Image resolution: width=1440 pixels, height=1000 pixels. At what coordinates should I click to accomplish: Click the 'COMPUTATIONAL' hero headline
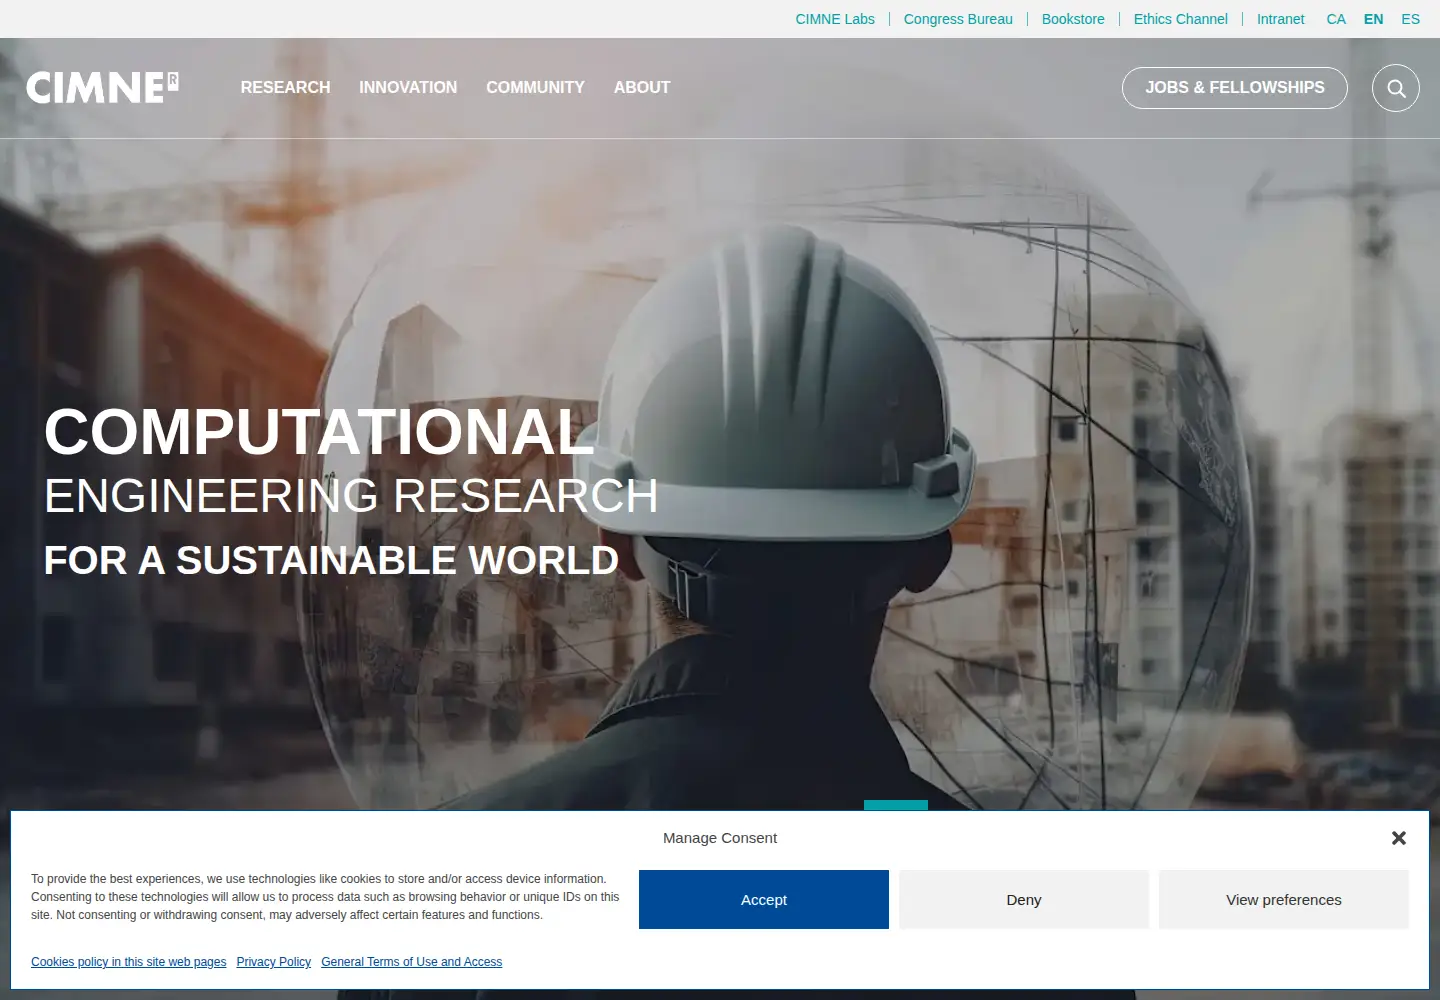pyautogui.click(x=319, y=432)
